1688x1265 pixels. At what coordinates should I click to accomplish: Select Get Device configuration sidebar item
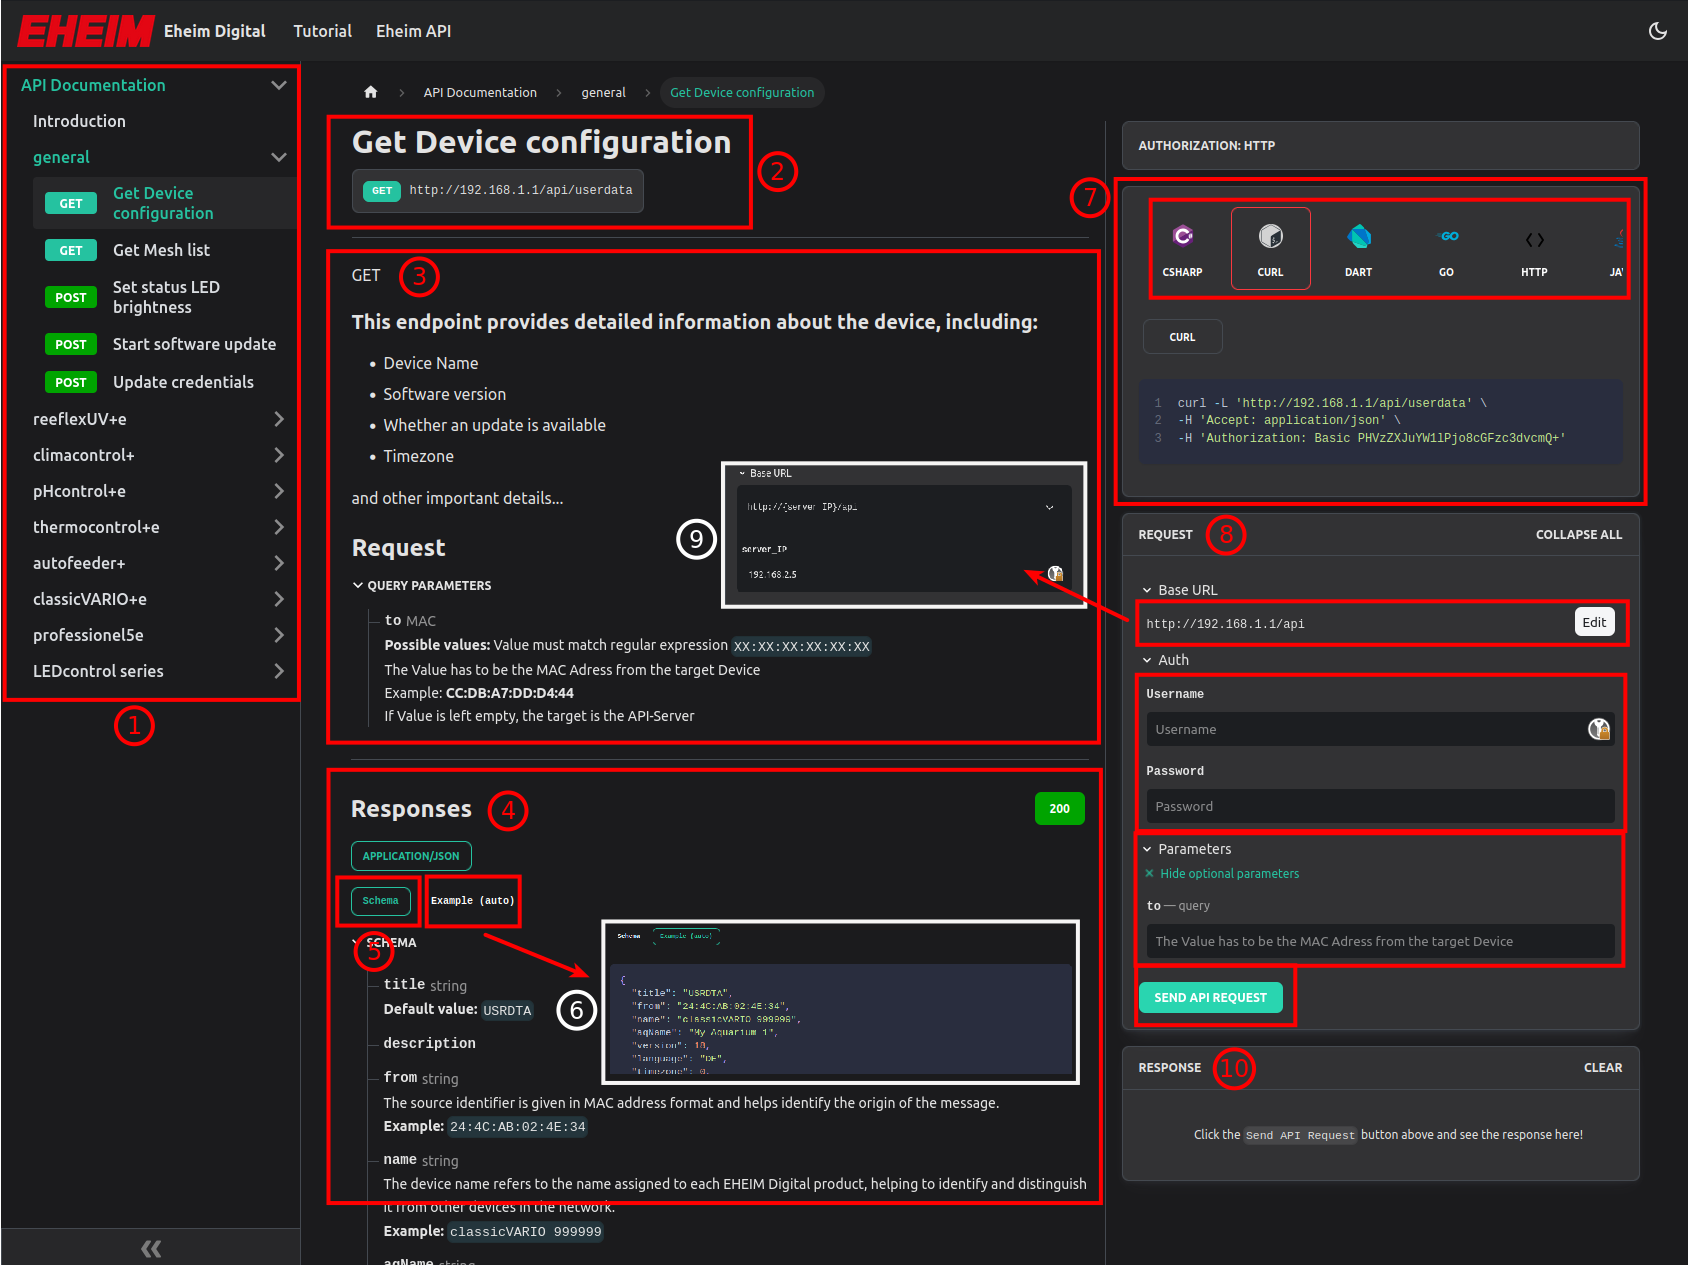[165, 203]
